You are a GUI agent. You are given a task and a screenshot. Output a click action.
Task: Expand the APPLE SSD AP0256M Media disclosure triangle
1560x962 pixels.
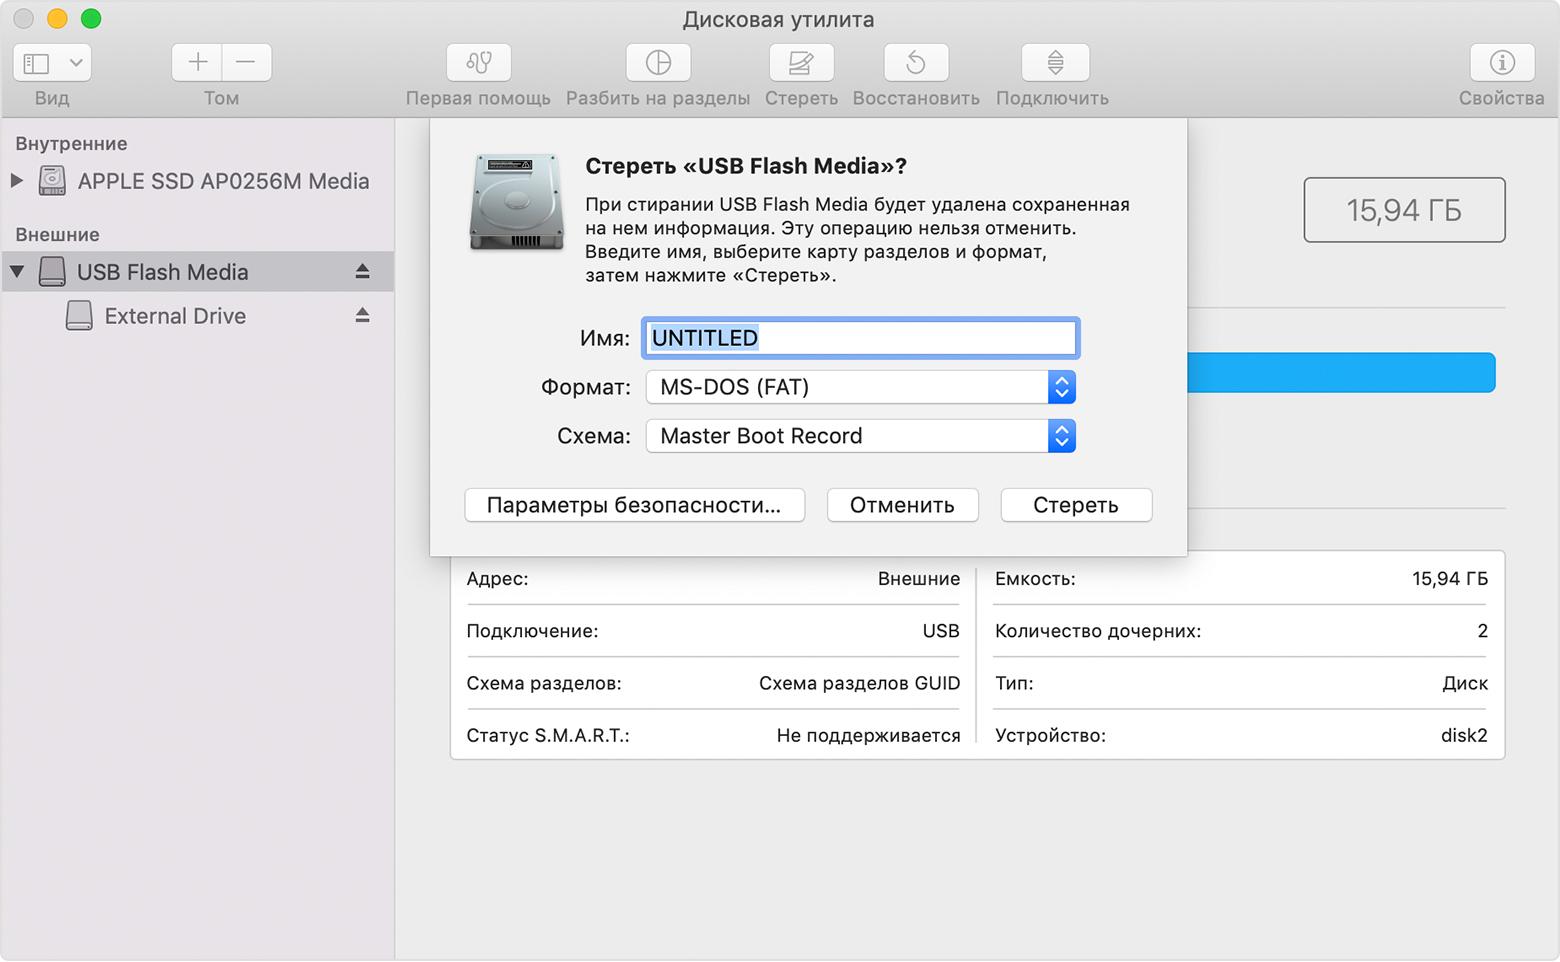pos(16,181)
